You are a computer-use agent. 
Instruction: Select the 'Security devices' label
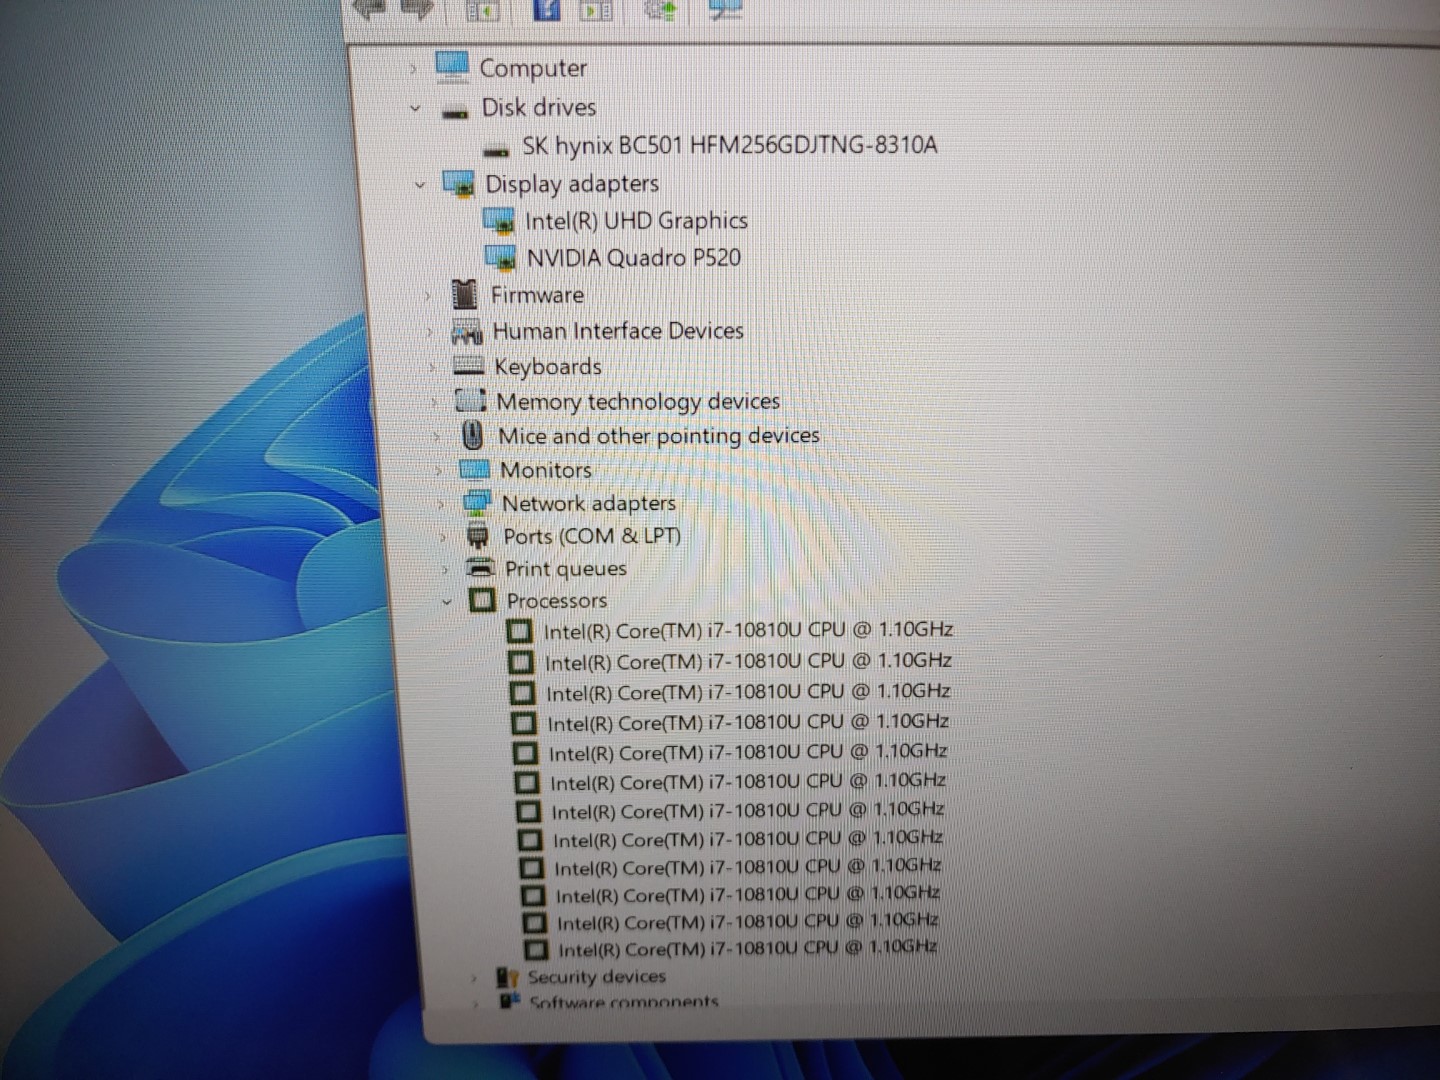597,977
